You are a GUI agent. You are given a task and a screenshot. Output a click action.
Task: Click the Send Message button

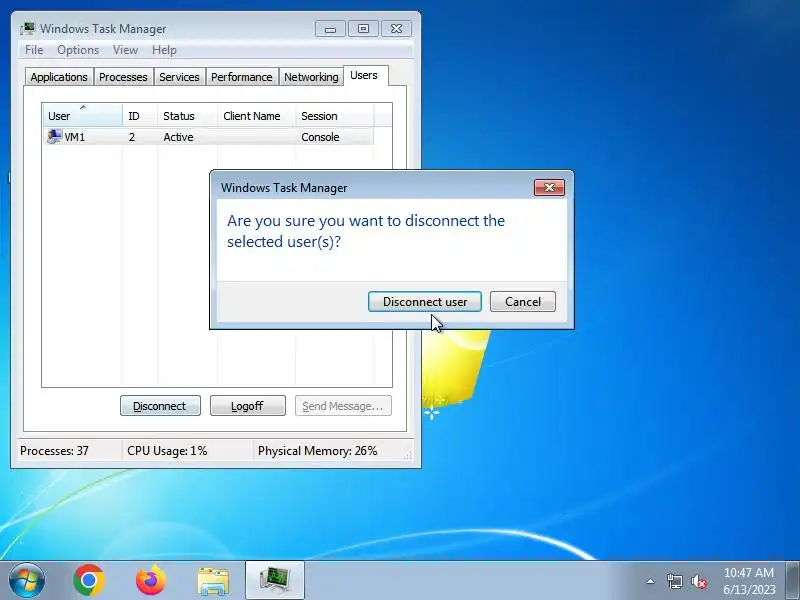click(343, 406)
